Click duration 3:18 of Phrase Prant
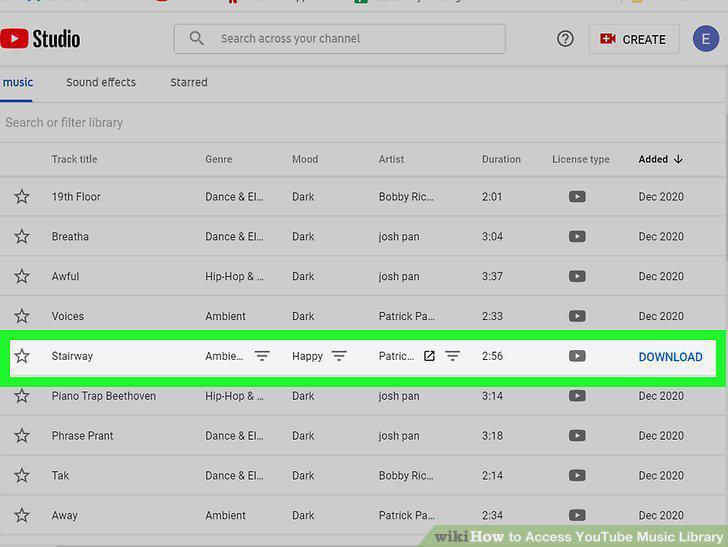The image size is (728, 547). coord(492,436)
